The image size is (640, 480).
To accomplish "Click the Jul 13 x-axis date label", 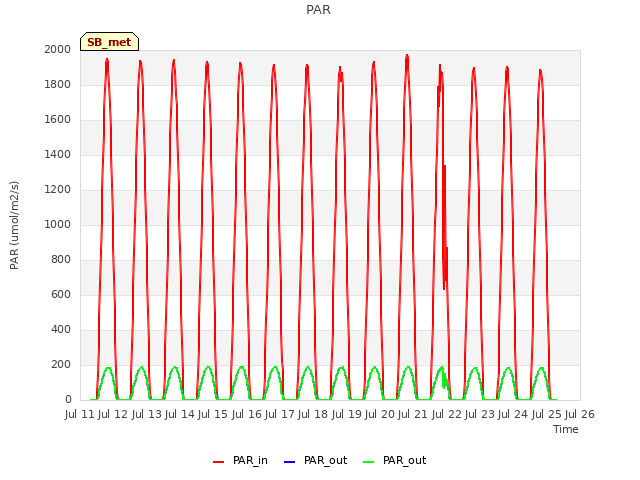I will coord(147,414).
